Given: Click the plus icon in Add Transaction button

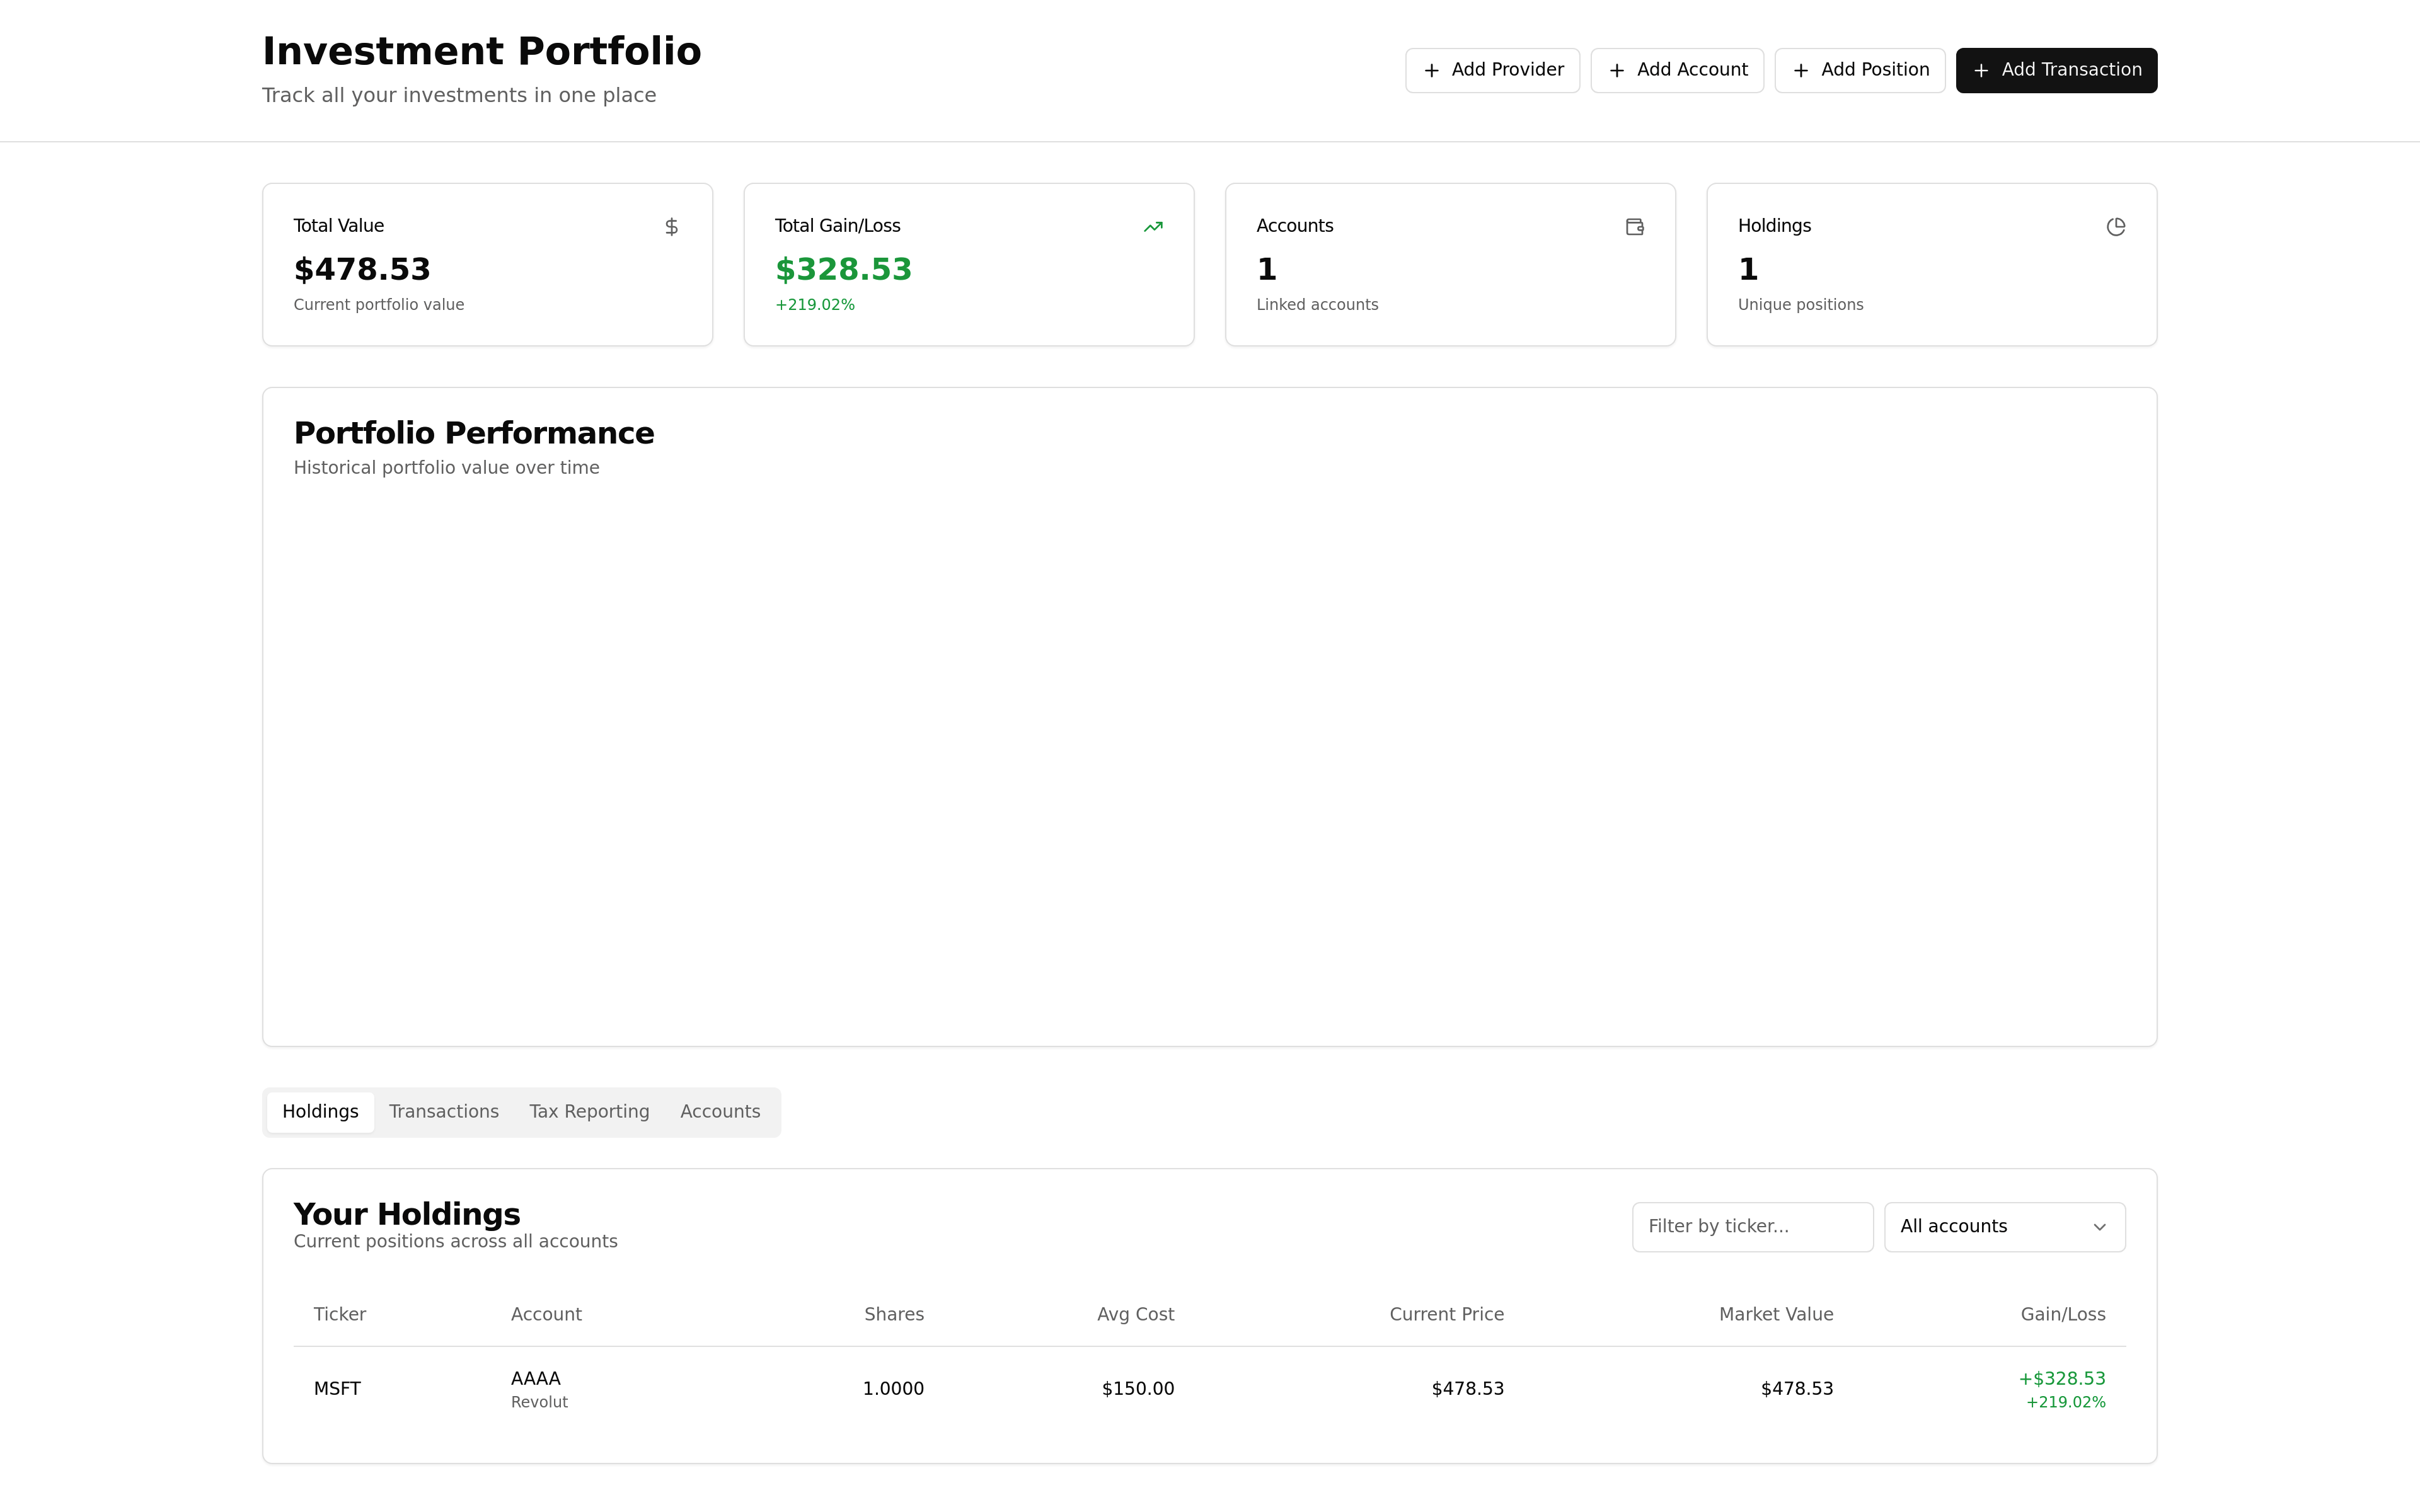Looking at the screenshot, I should click(1983, 70).
